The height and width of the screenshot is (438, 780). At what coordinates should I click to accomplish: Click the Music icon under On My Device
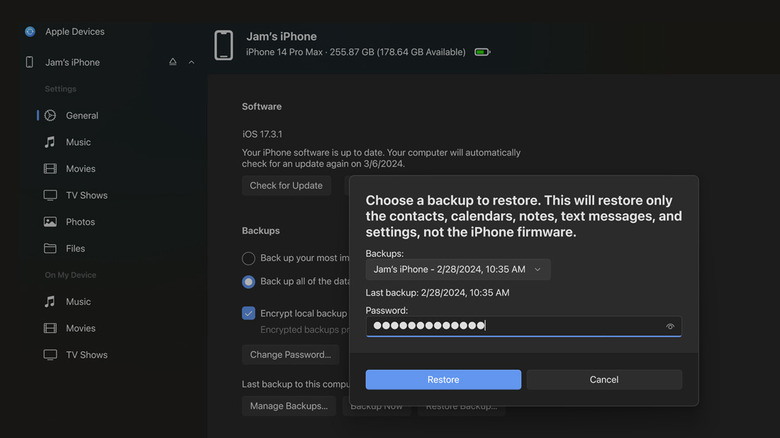[50, 302]
